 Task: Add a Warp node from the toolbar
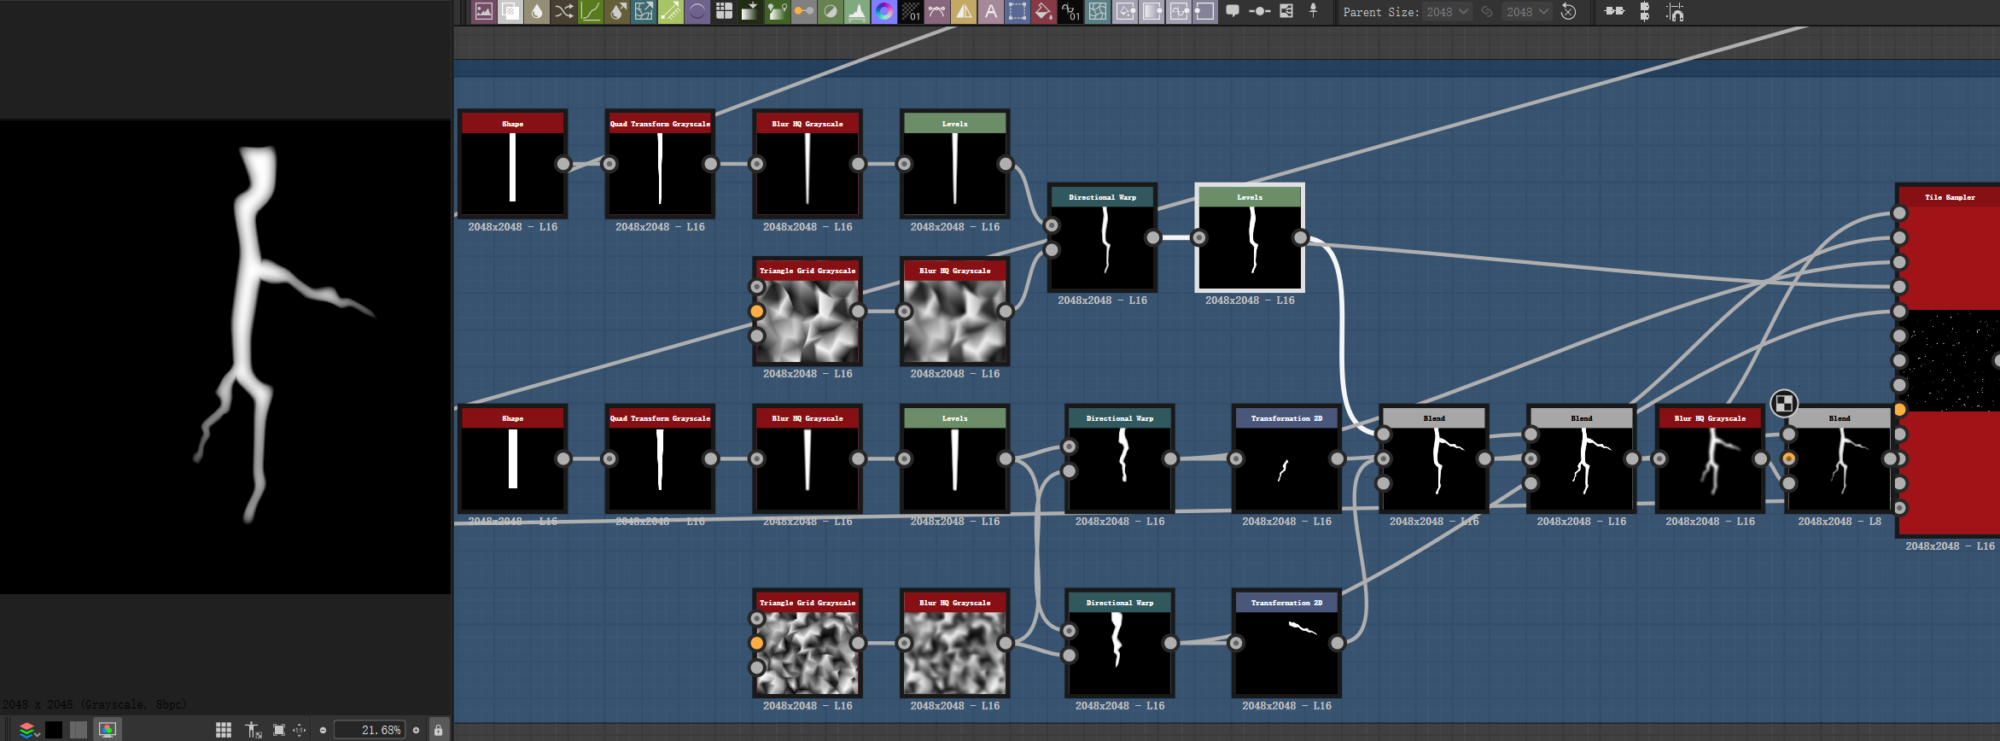pyautogui.click(x=1098, y=12)
